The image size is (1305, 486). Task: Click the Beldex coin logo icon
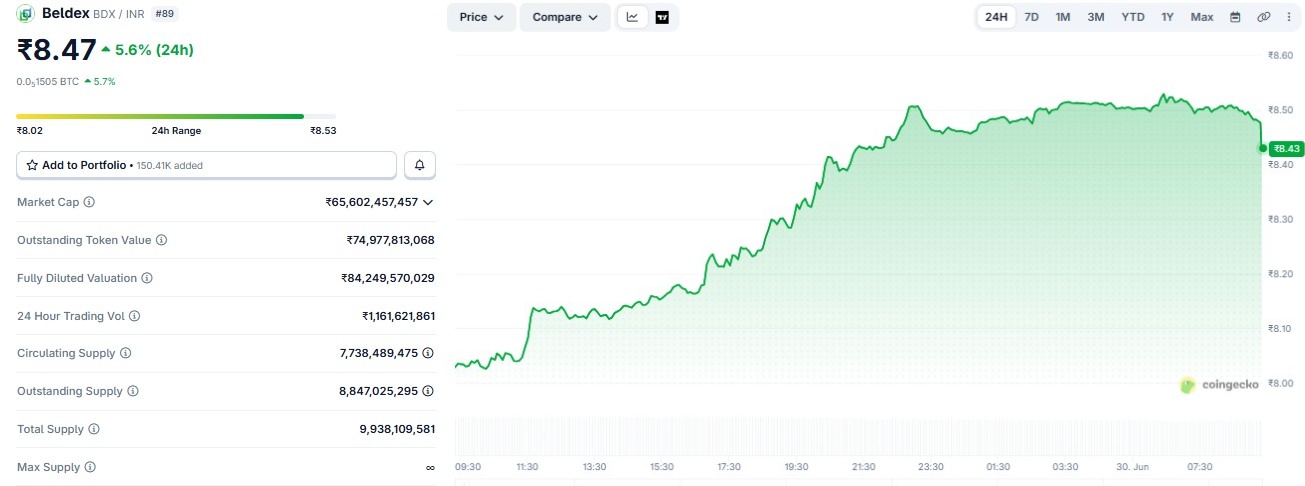pos(26,14)
